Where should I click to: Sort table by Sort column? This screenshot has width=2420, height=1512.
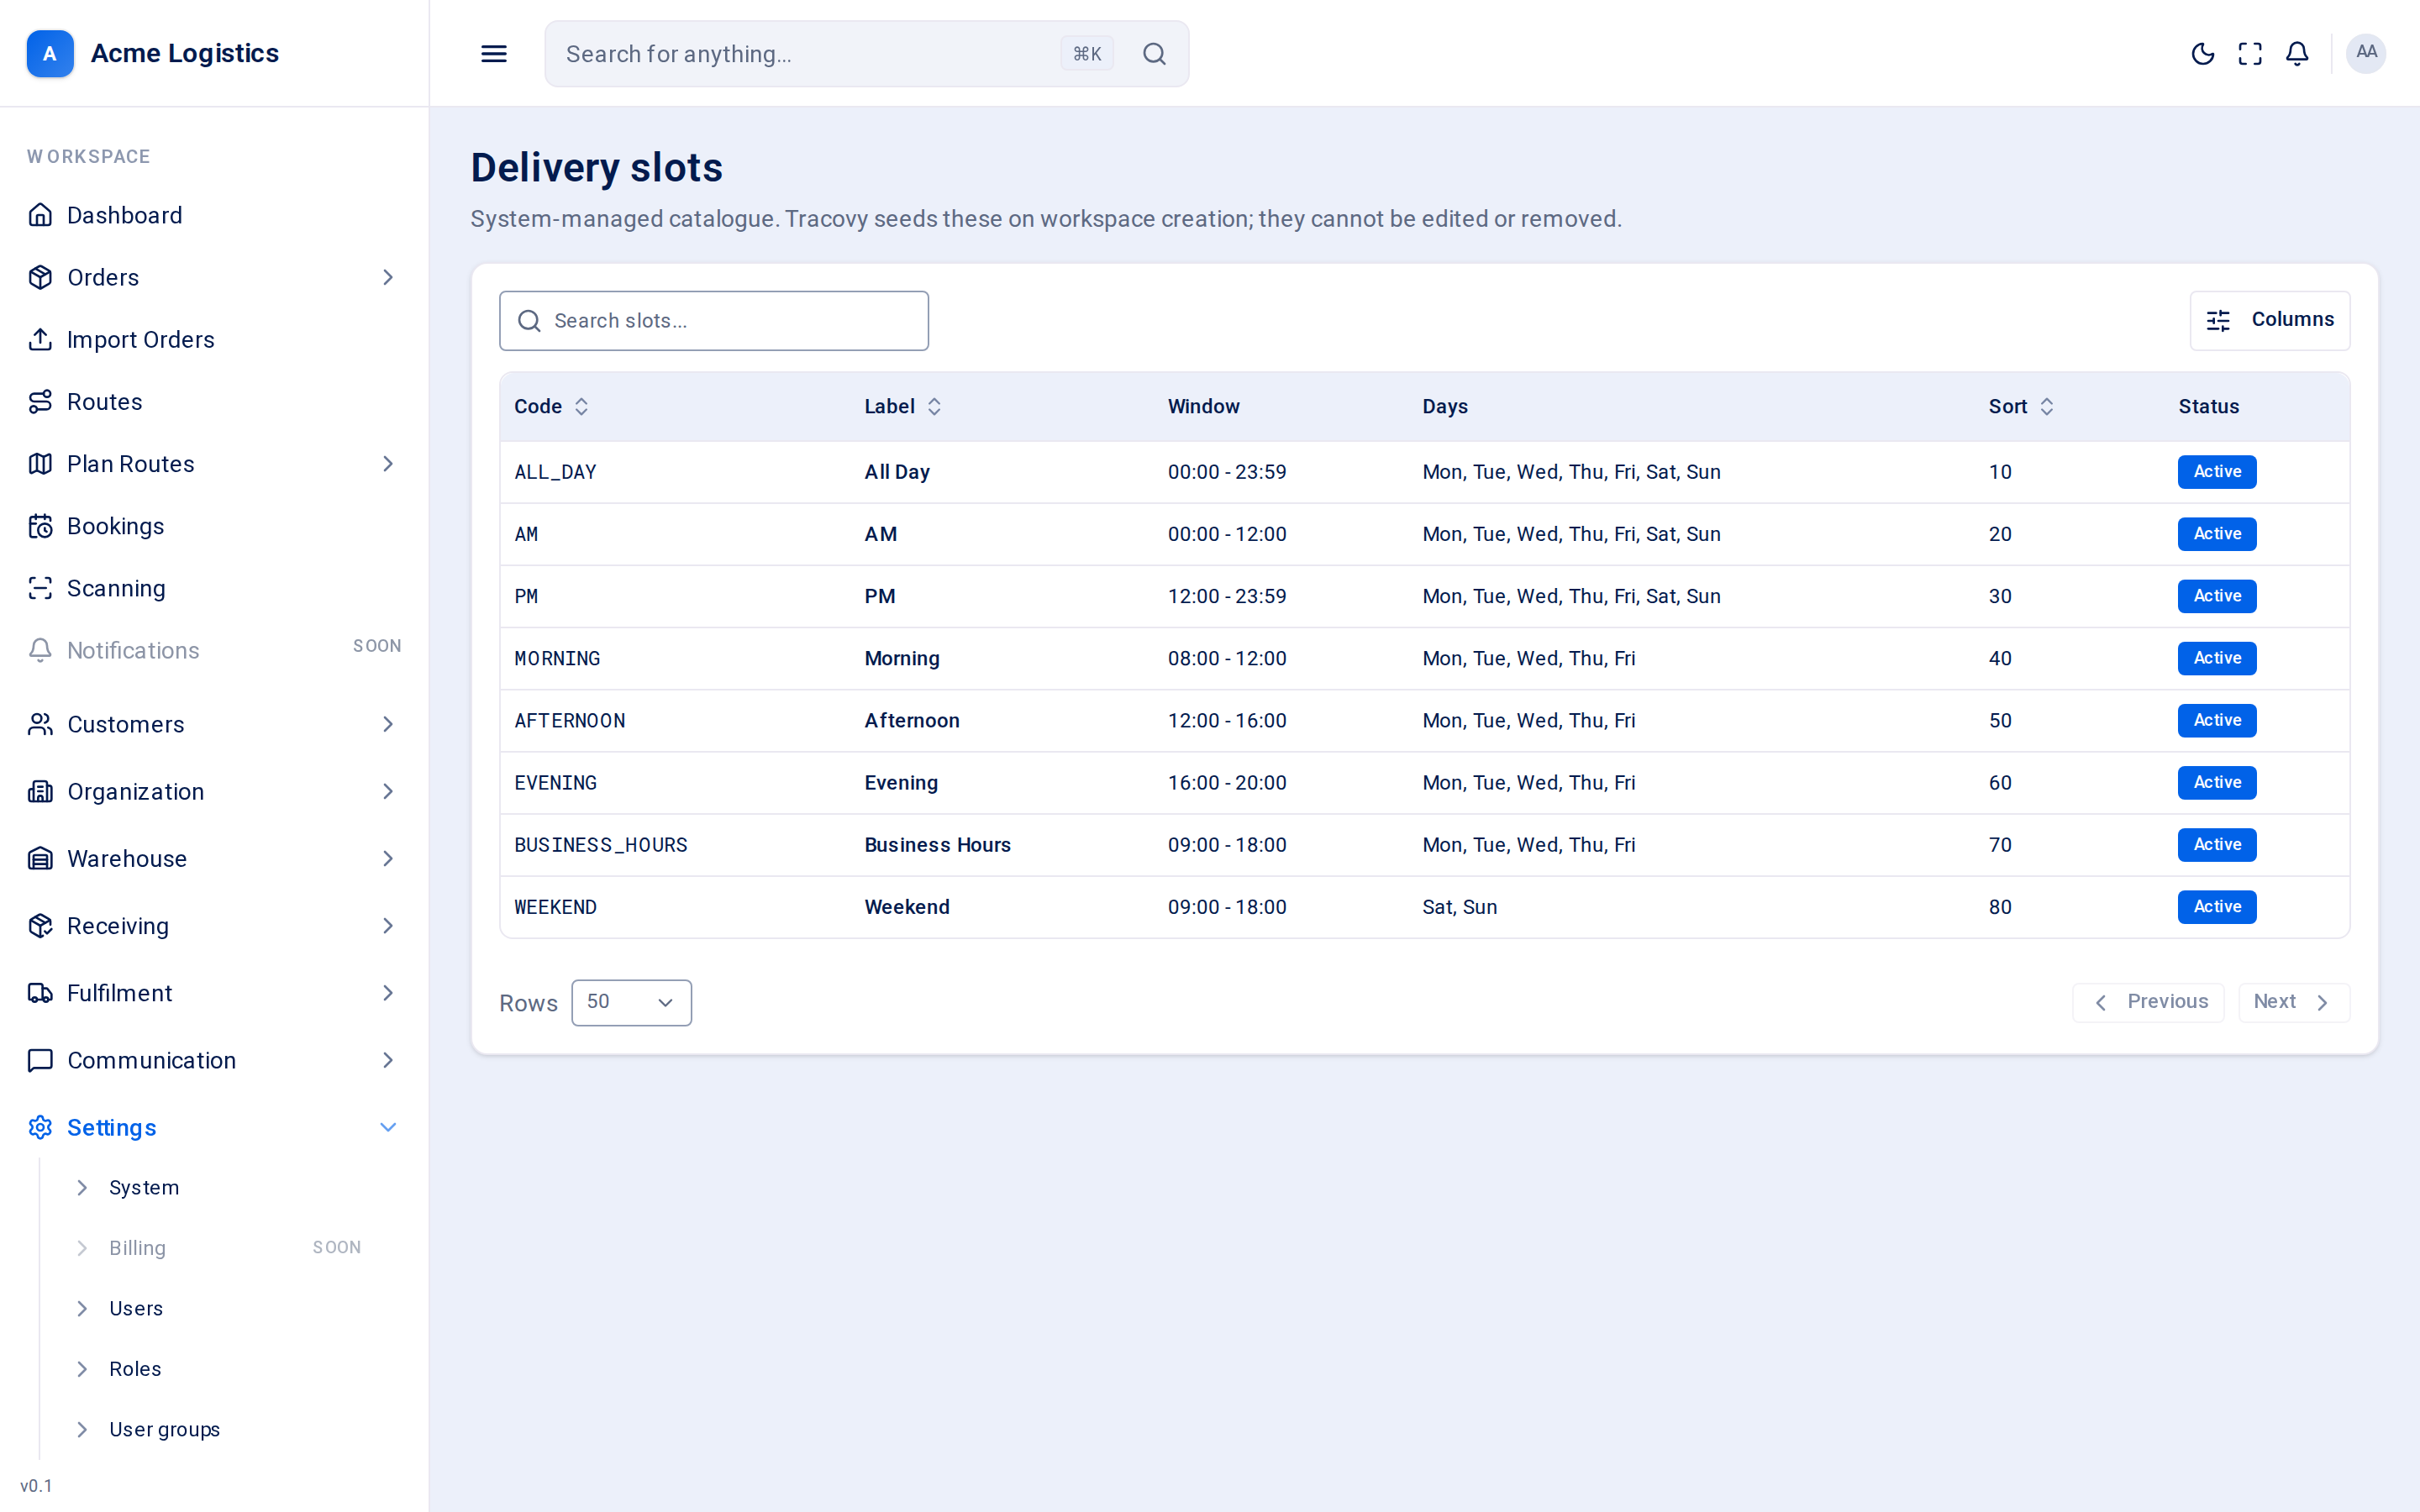point(2021,406)
